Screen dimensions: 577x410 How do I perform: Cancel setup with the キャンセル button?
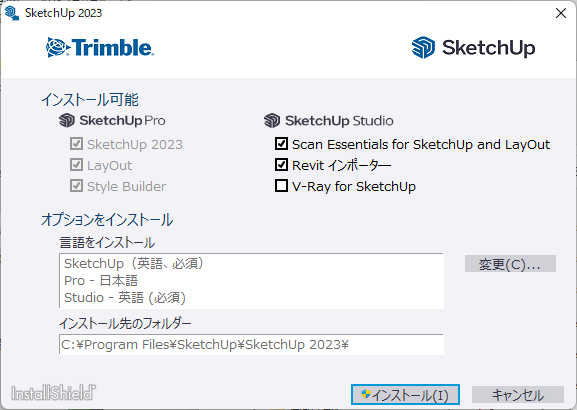pos(518,395)
